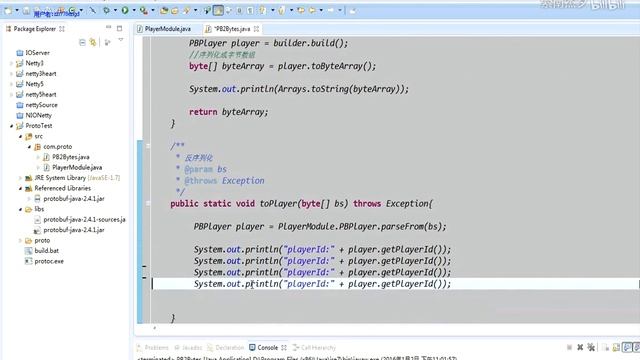This screenshot has height=360, width=640.
Task: Click the Open Type toolbar icon
Action: 164,10
